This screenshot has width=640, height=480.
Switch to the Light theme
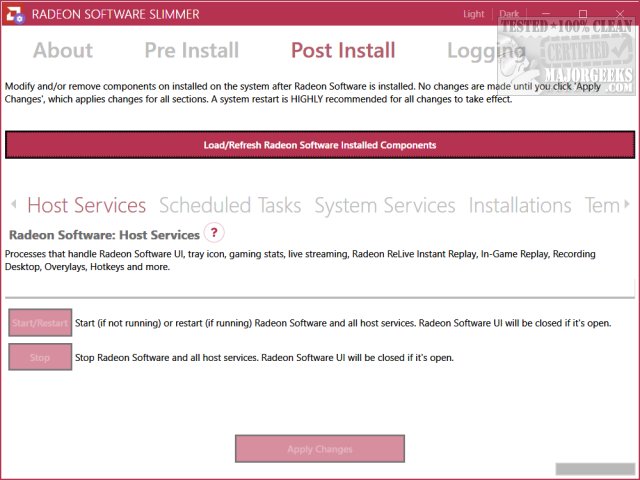tap(473, 14)
